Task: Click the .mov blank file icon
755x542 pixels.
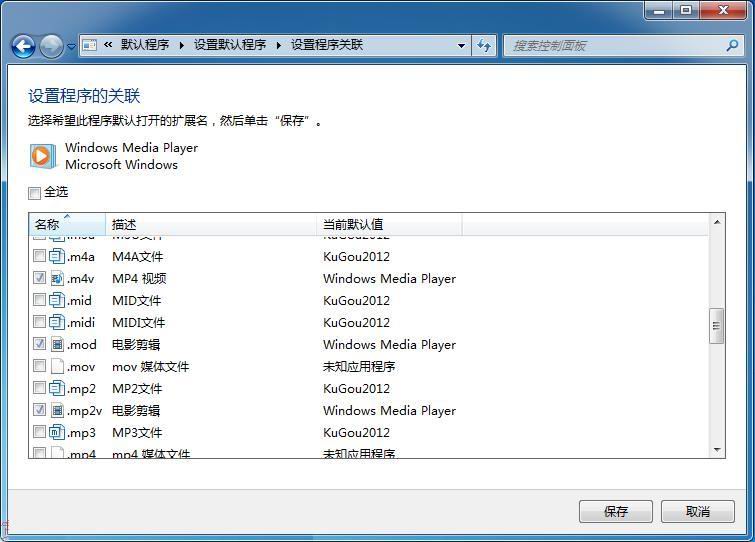Action: 57,367
